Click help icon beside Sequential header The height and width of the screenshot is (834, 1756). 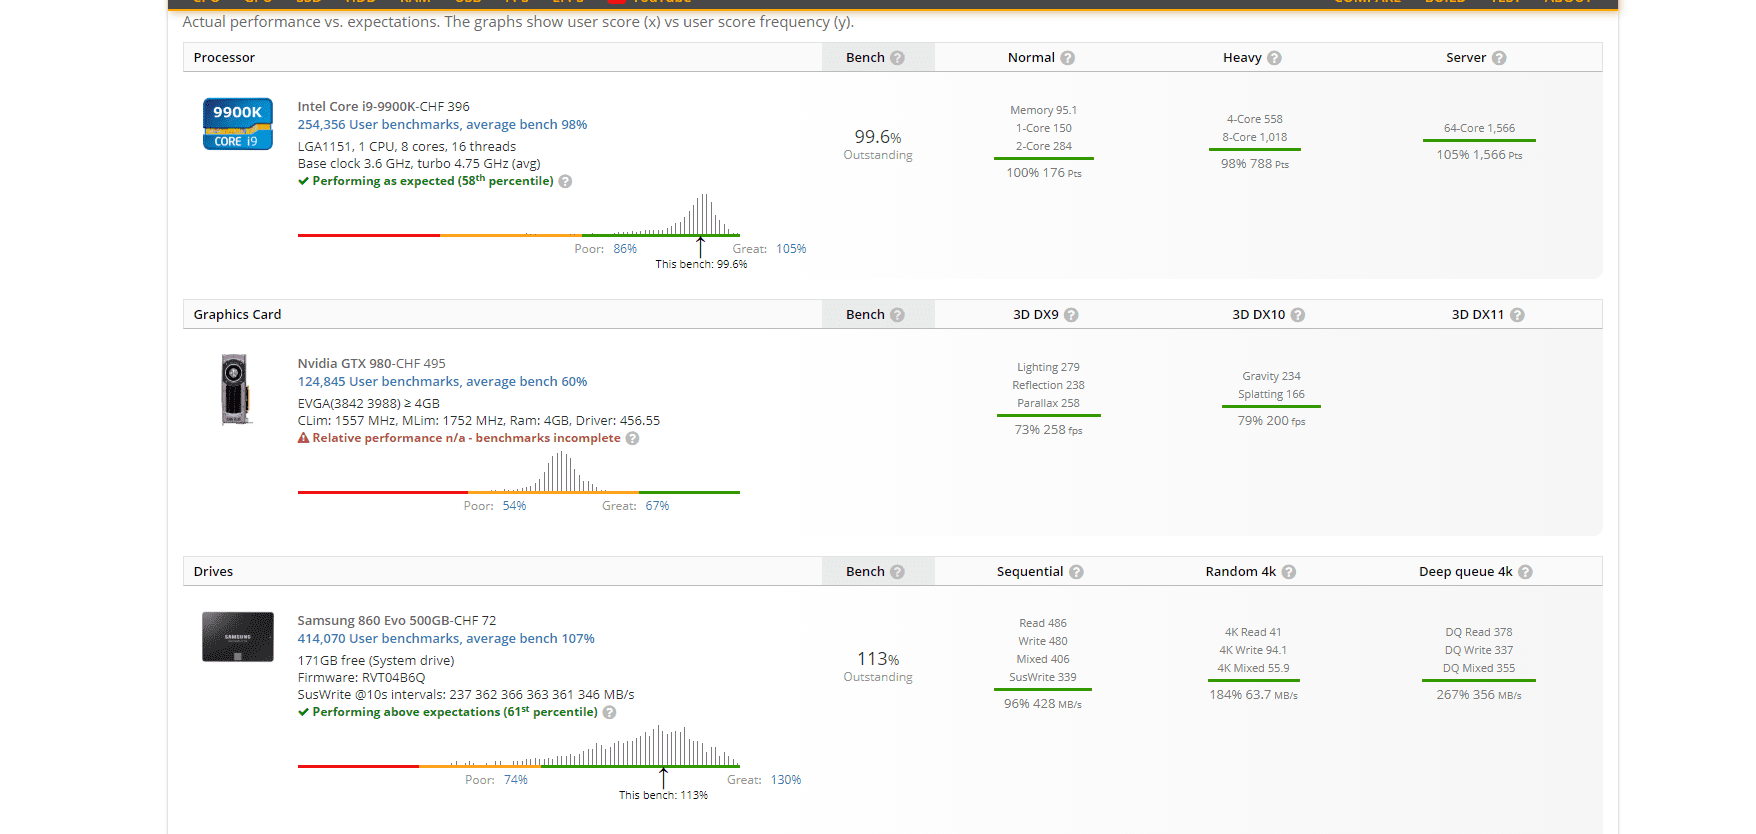1076,572
